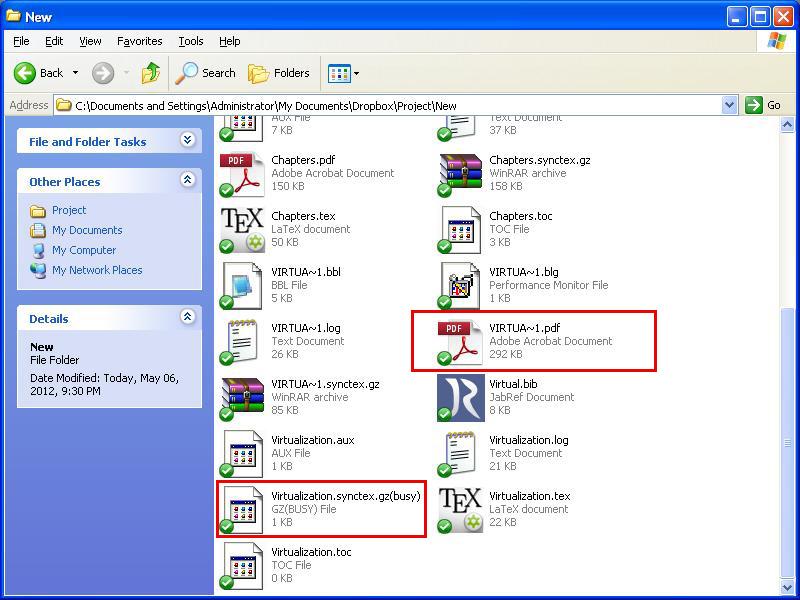Select the VIRTUA~1.log notepad icon
This screenshot has height=600, width=800.
(x=242, y=342)
